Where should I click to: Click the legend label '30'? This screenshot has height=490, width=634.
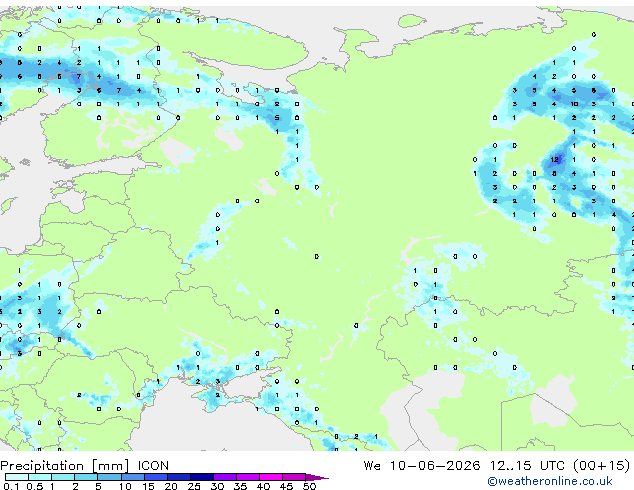pos(217,486)
